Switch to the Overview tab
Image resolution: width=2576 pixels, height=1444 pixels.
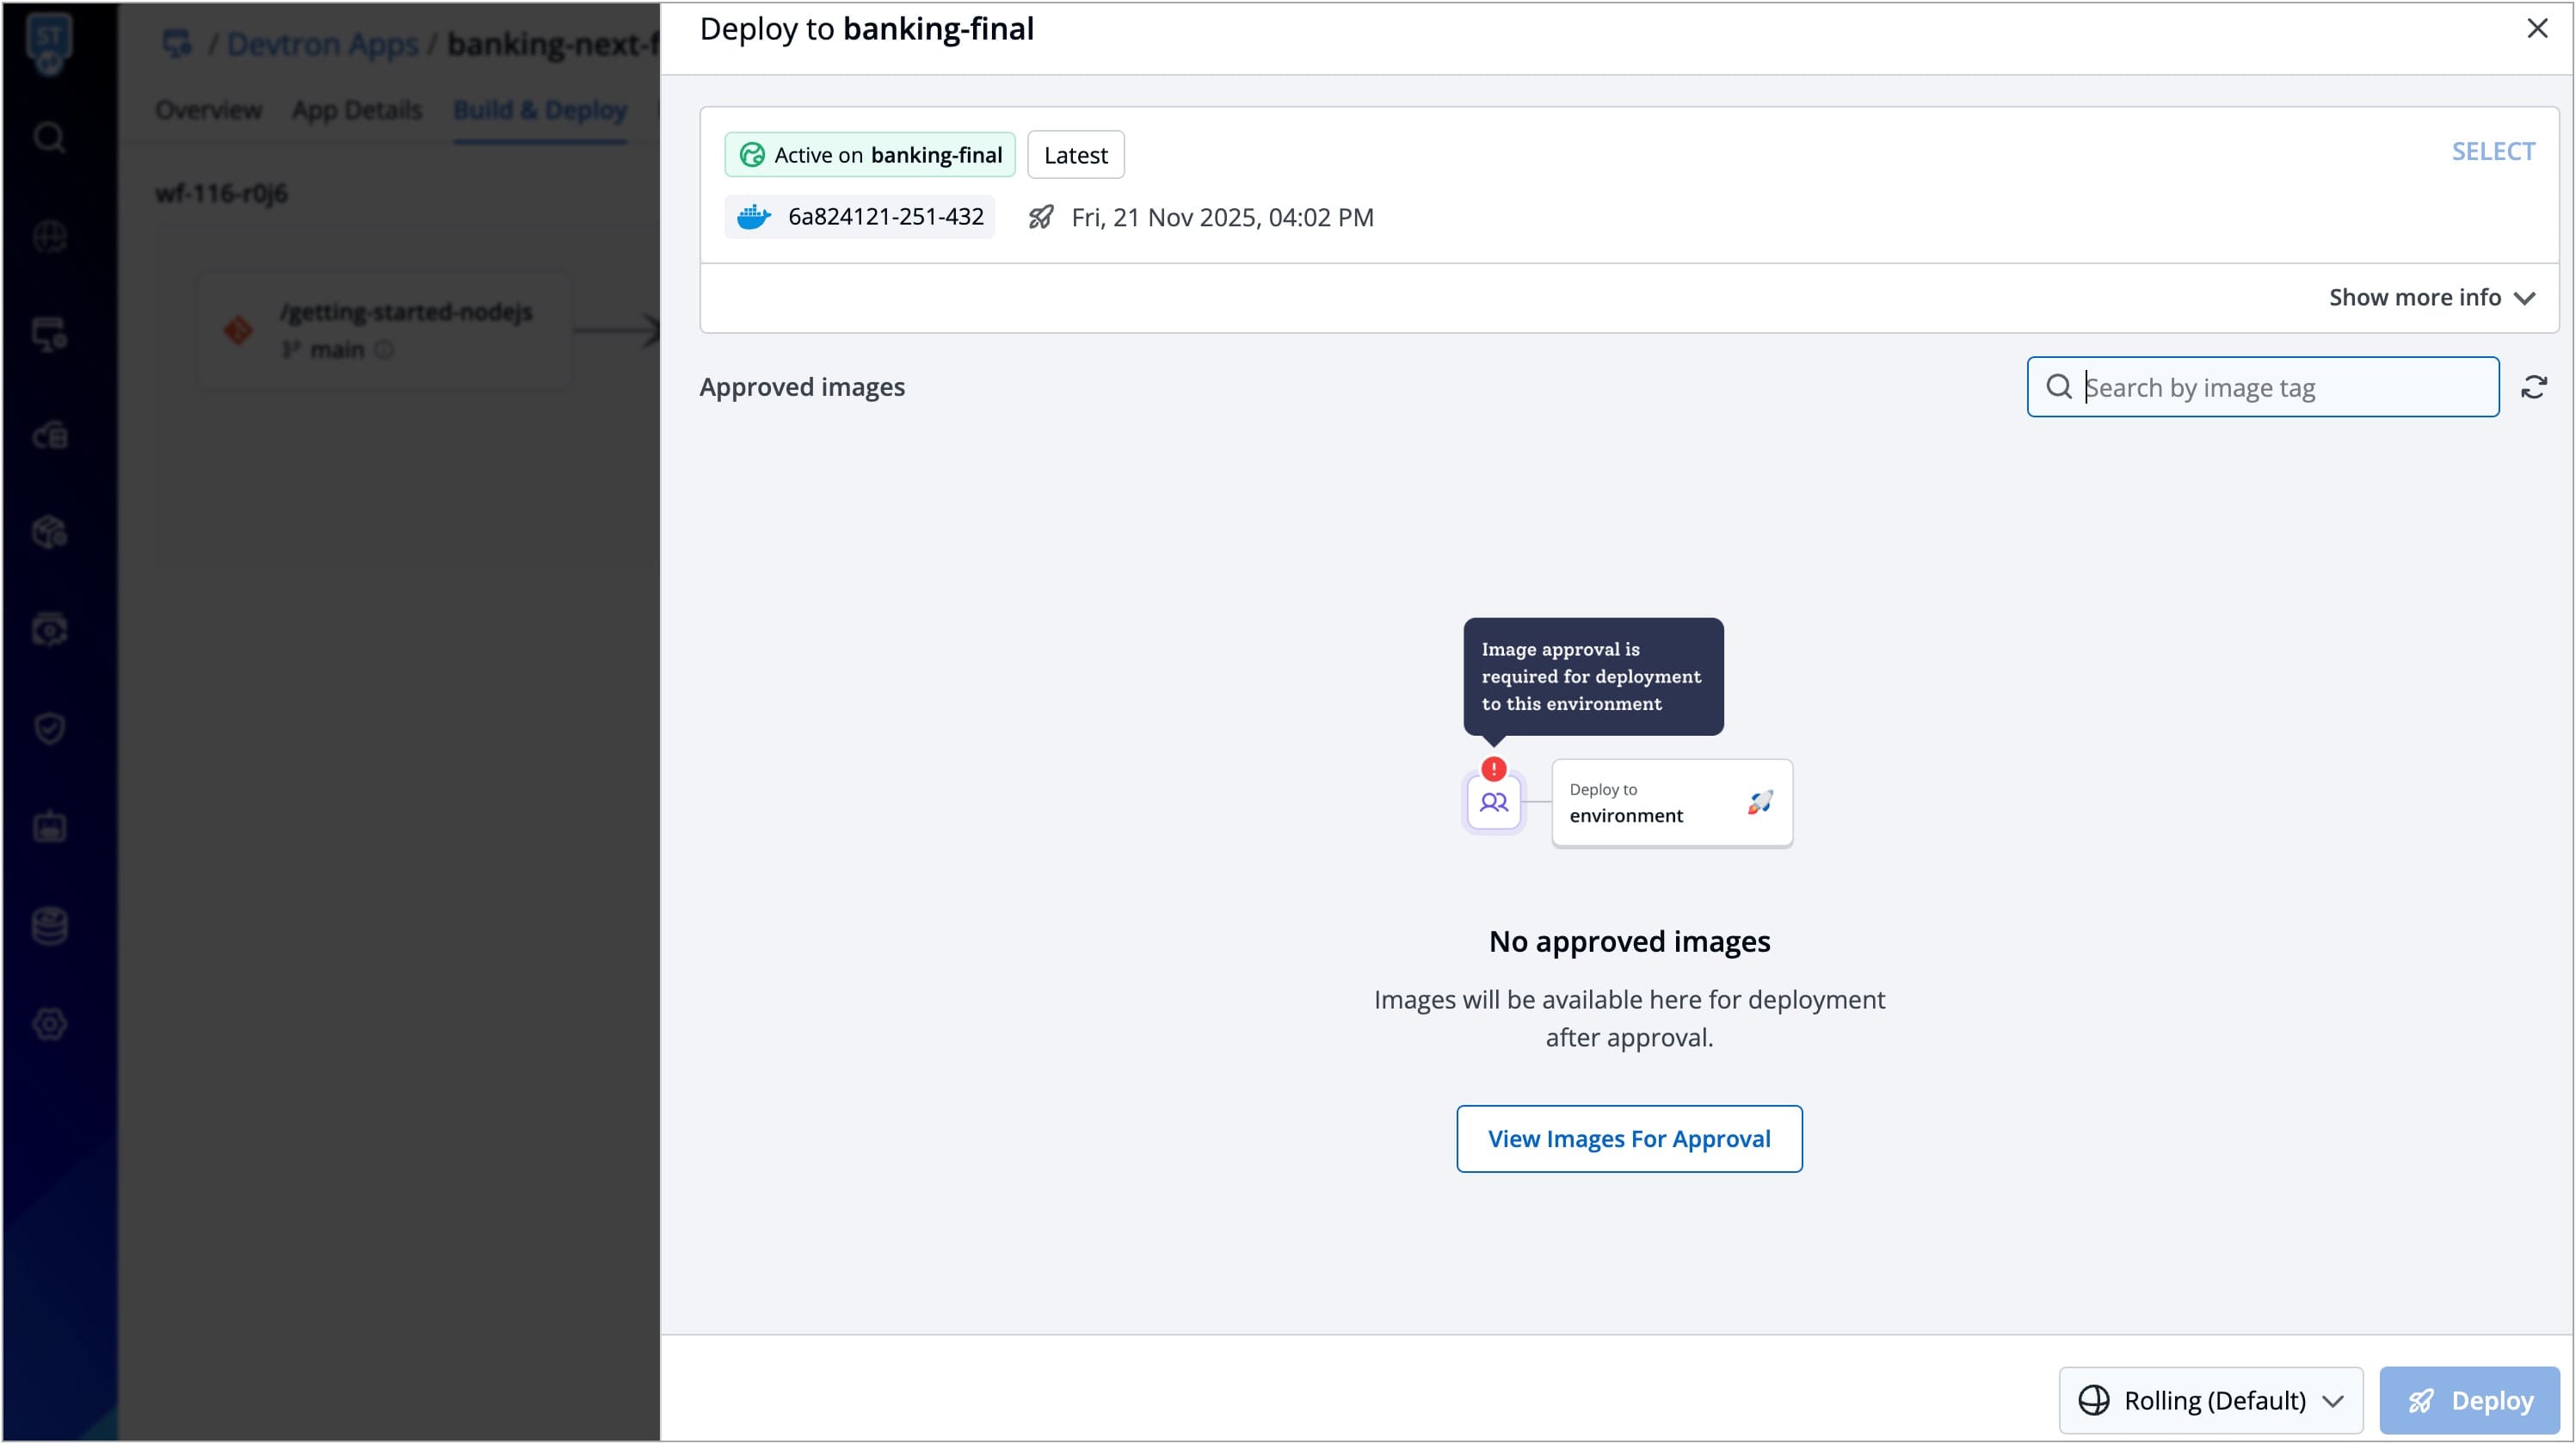pos(208,110)
